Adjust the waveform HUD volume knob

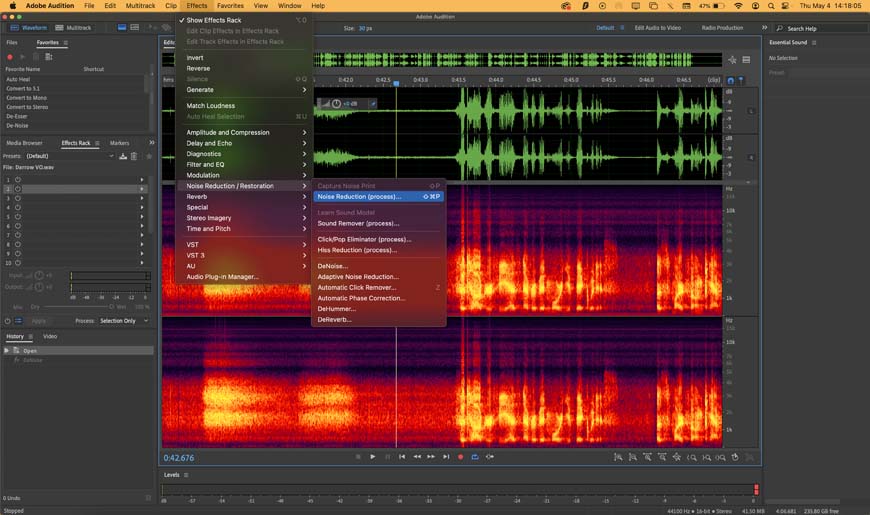click(x=337, y=103)
